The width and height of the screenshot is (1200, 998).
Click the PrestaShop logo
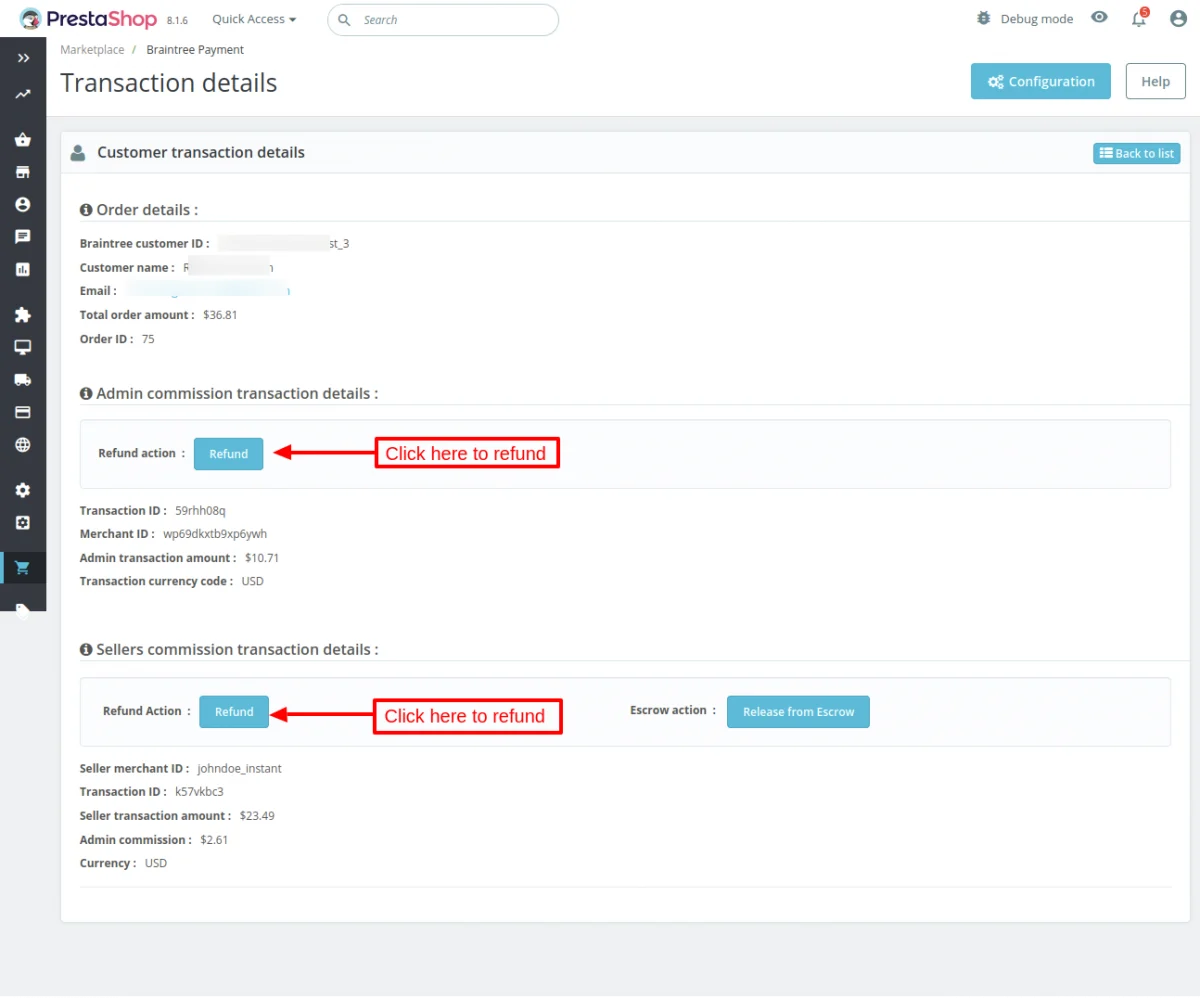(88, 19)
